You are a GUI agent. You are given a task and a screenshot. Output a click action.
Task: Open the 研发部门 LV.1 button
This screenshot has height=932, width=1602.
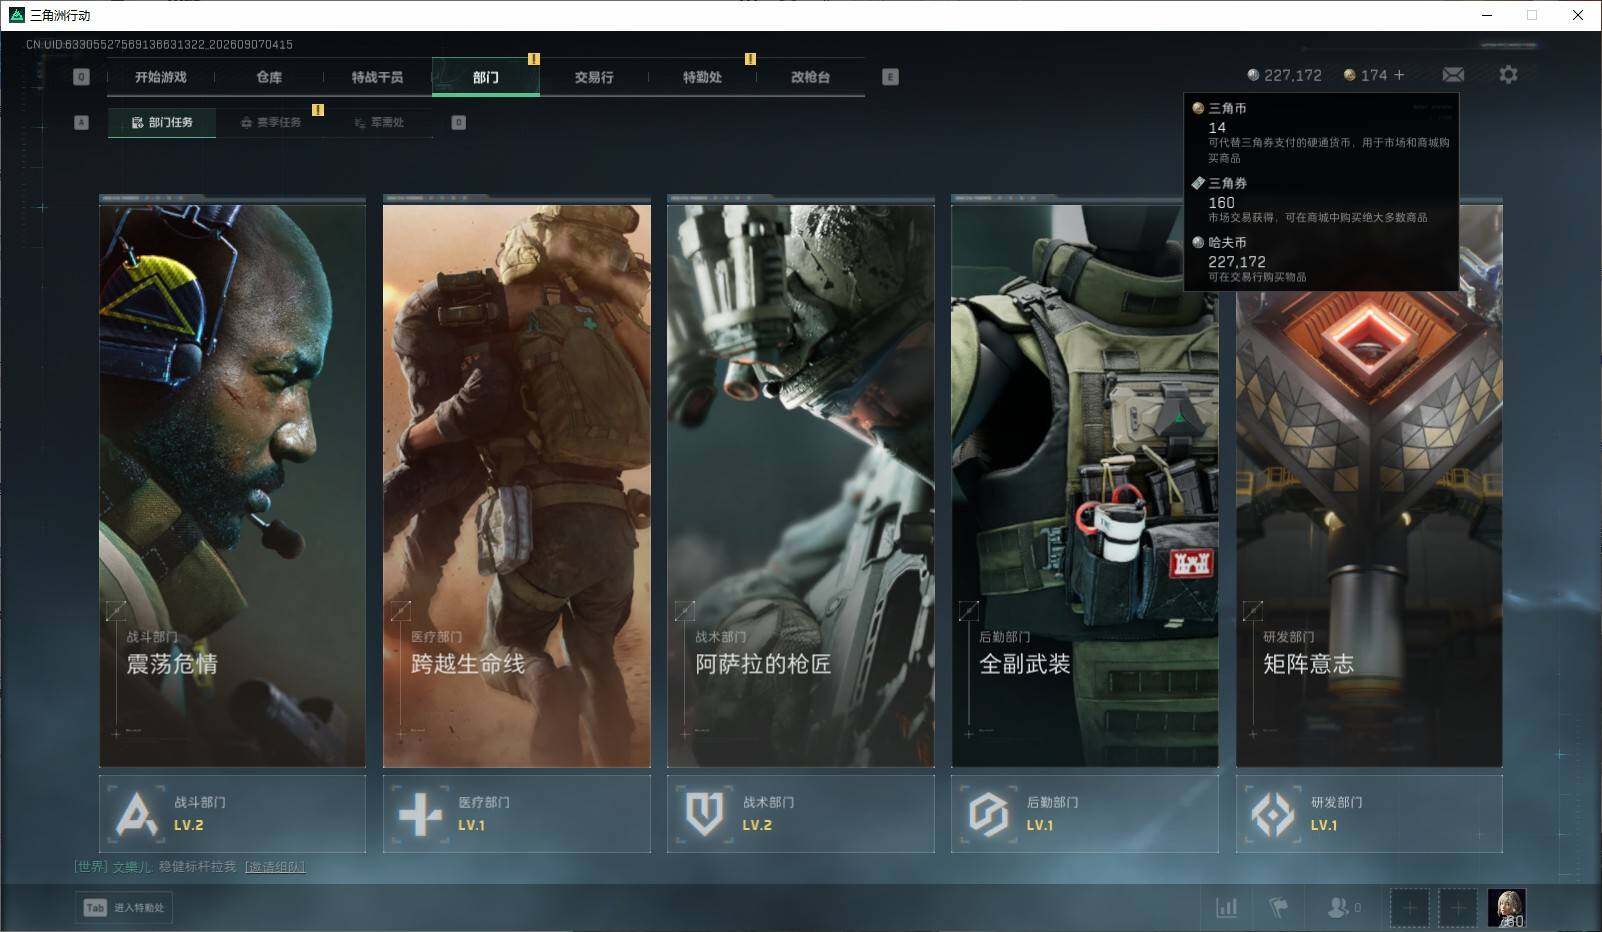1369,814
